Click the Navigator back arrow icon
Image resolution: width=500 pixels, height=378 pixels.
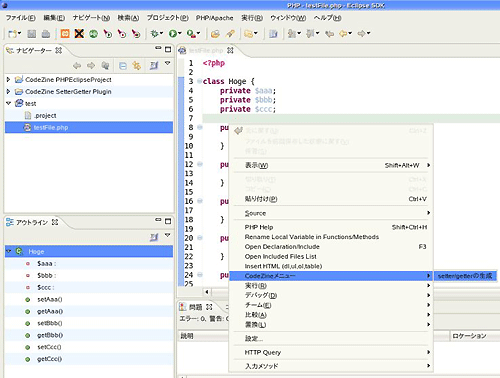pos(77,66)
